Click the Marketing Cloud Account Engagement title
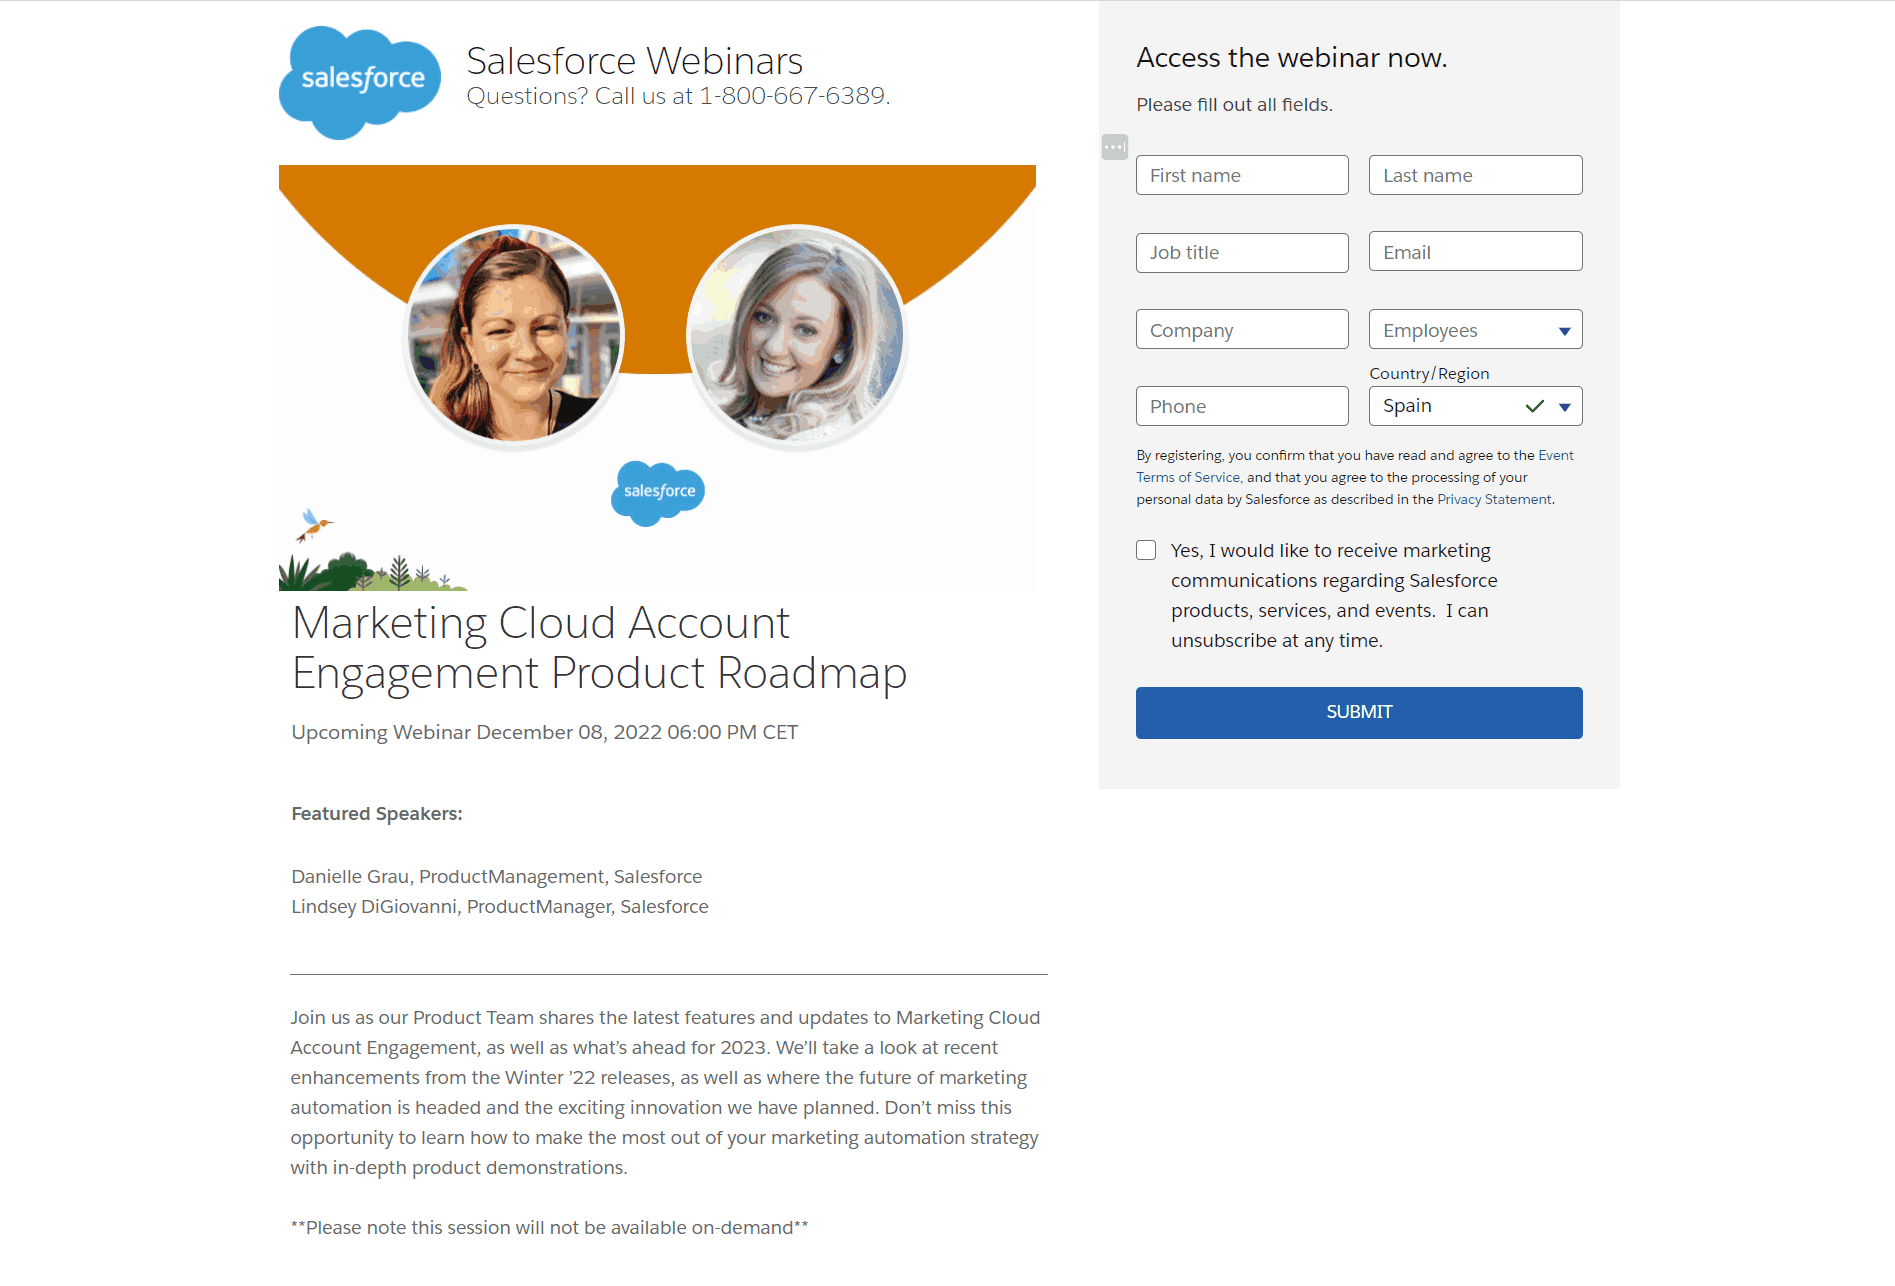Screen dimensions: 1895x1286 (x=599, y=647)
